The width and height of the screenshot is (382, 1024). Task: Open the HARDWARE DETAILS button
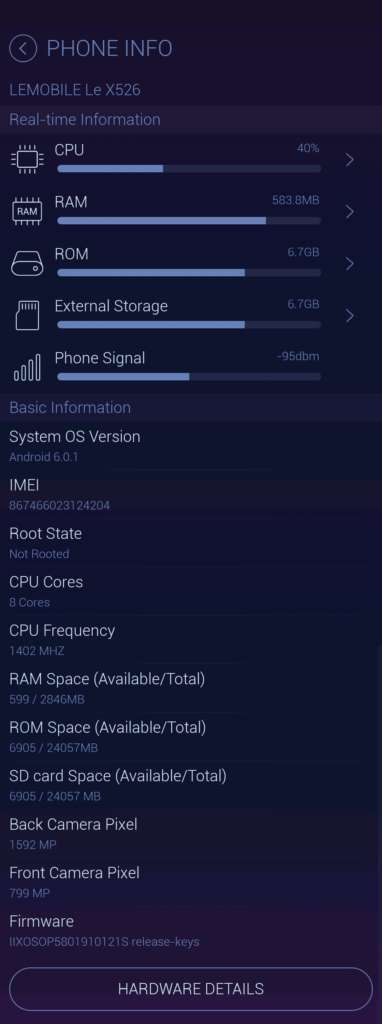click(x=191, y=989)
